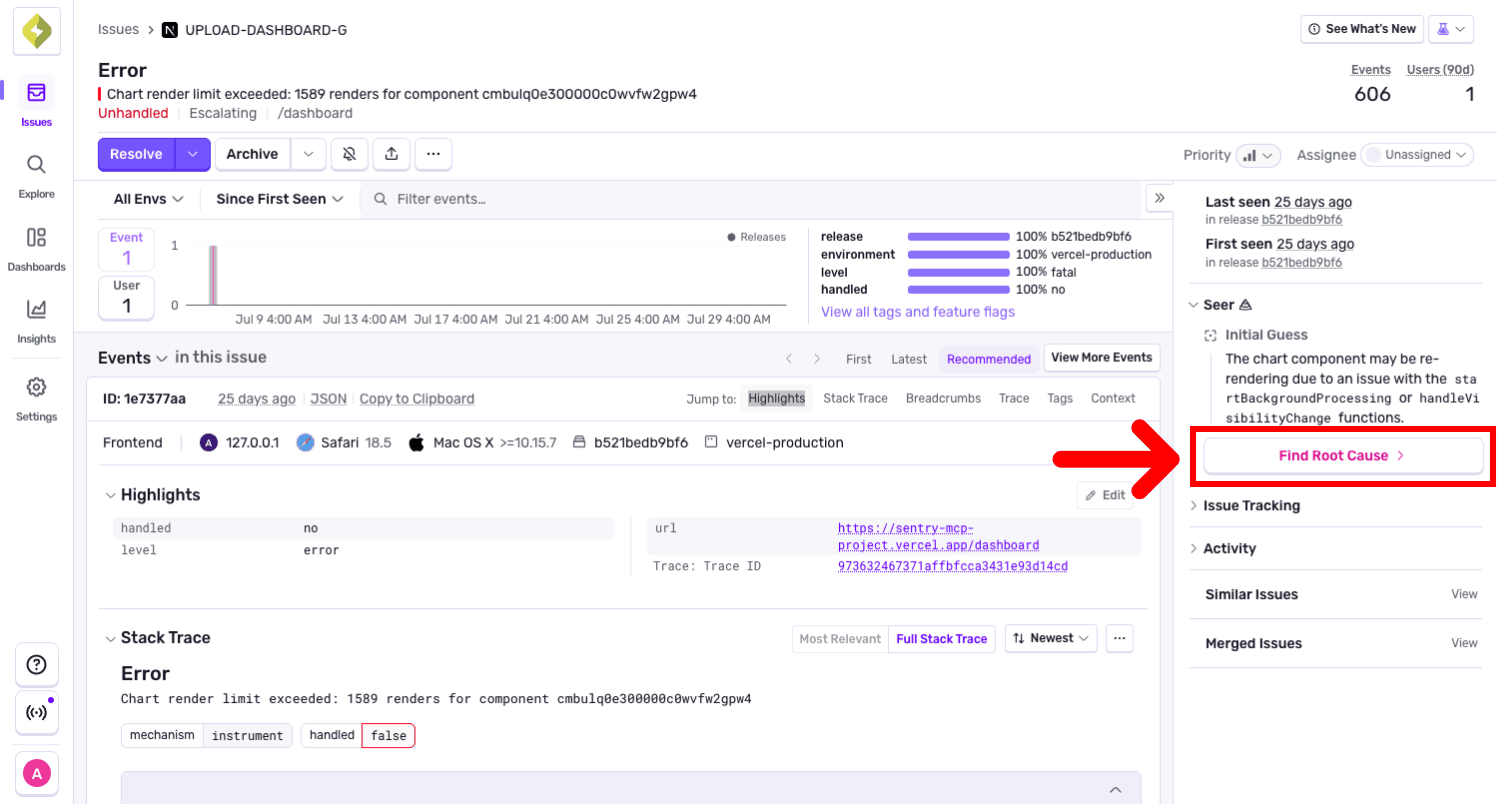Viewport: 1497px width, 804px height.
Task: Open the Resolve options dropdown arrow
Action: (x=193, y=154)
